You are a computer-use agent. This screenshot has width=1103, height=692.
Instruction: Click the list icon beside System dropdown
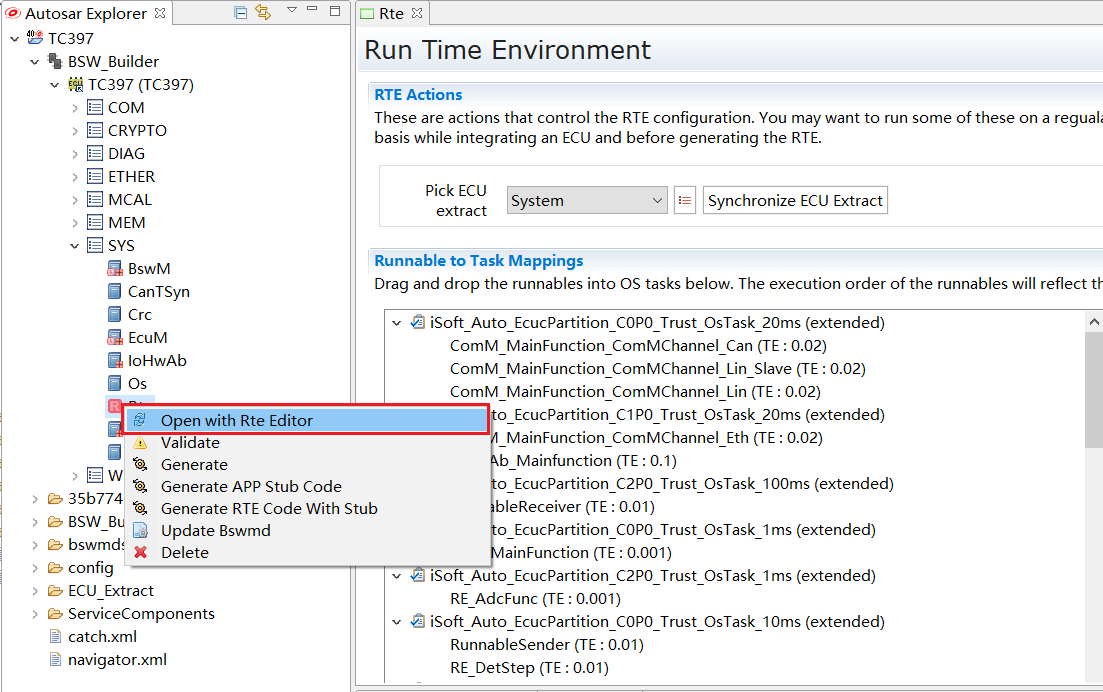pos(685,200)
